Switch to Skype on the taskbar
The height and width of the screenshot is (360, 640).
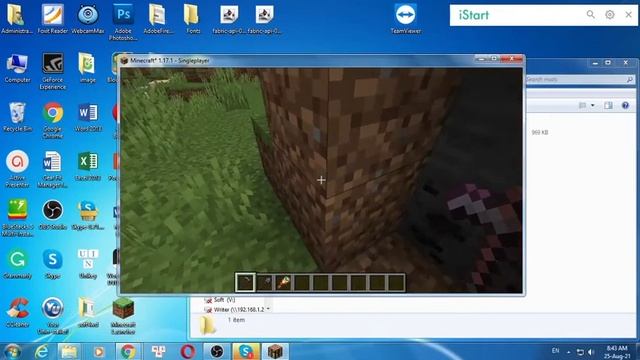[x=246, y=351]
